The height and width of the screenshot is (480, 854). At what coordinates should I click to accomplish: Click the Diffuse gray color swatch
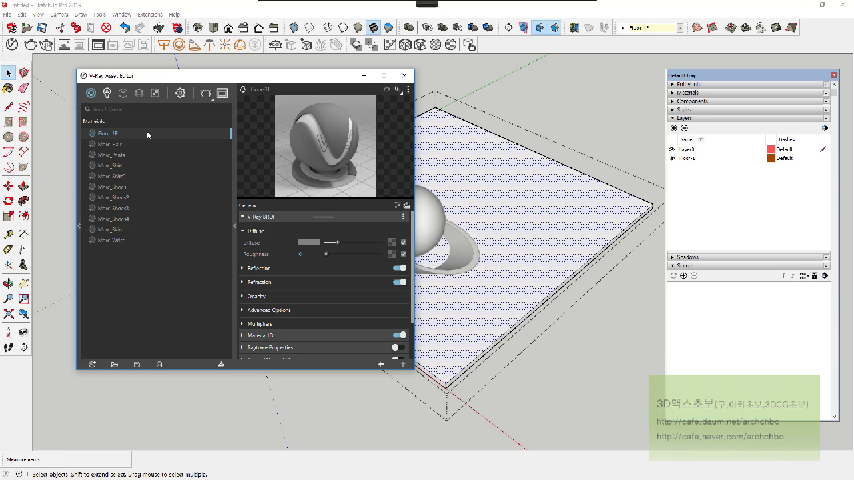(x=309, y=242)
